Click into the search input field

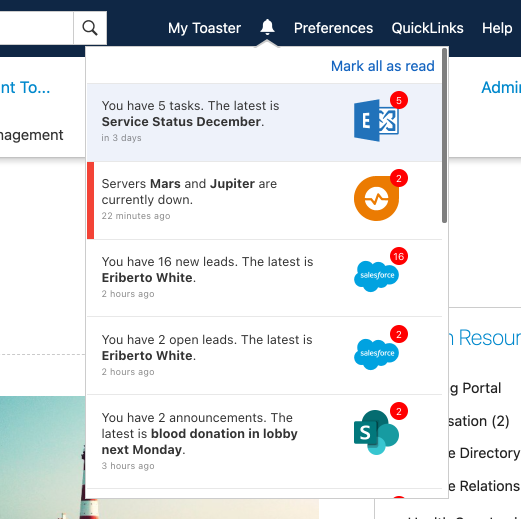point(36,28)
